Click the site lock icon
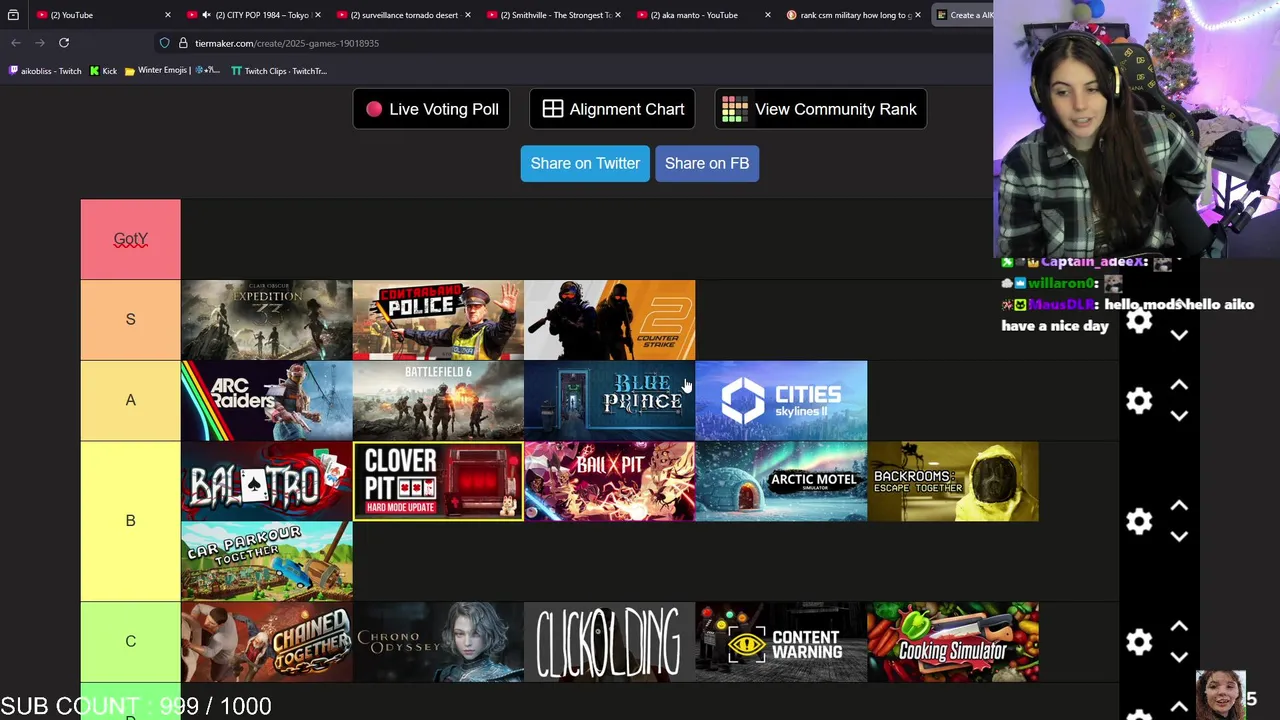 click(x=183, y=43)
